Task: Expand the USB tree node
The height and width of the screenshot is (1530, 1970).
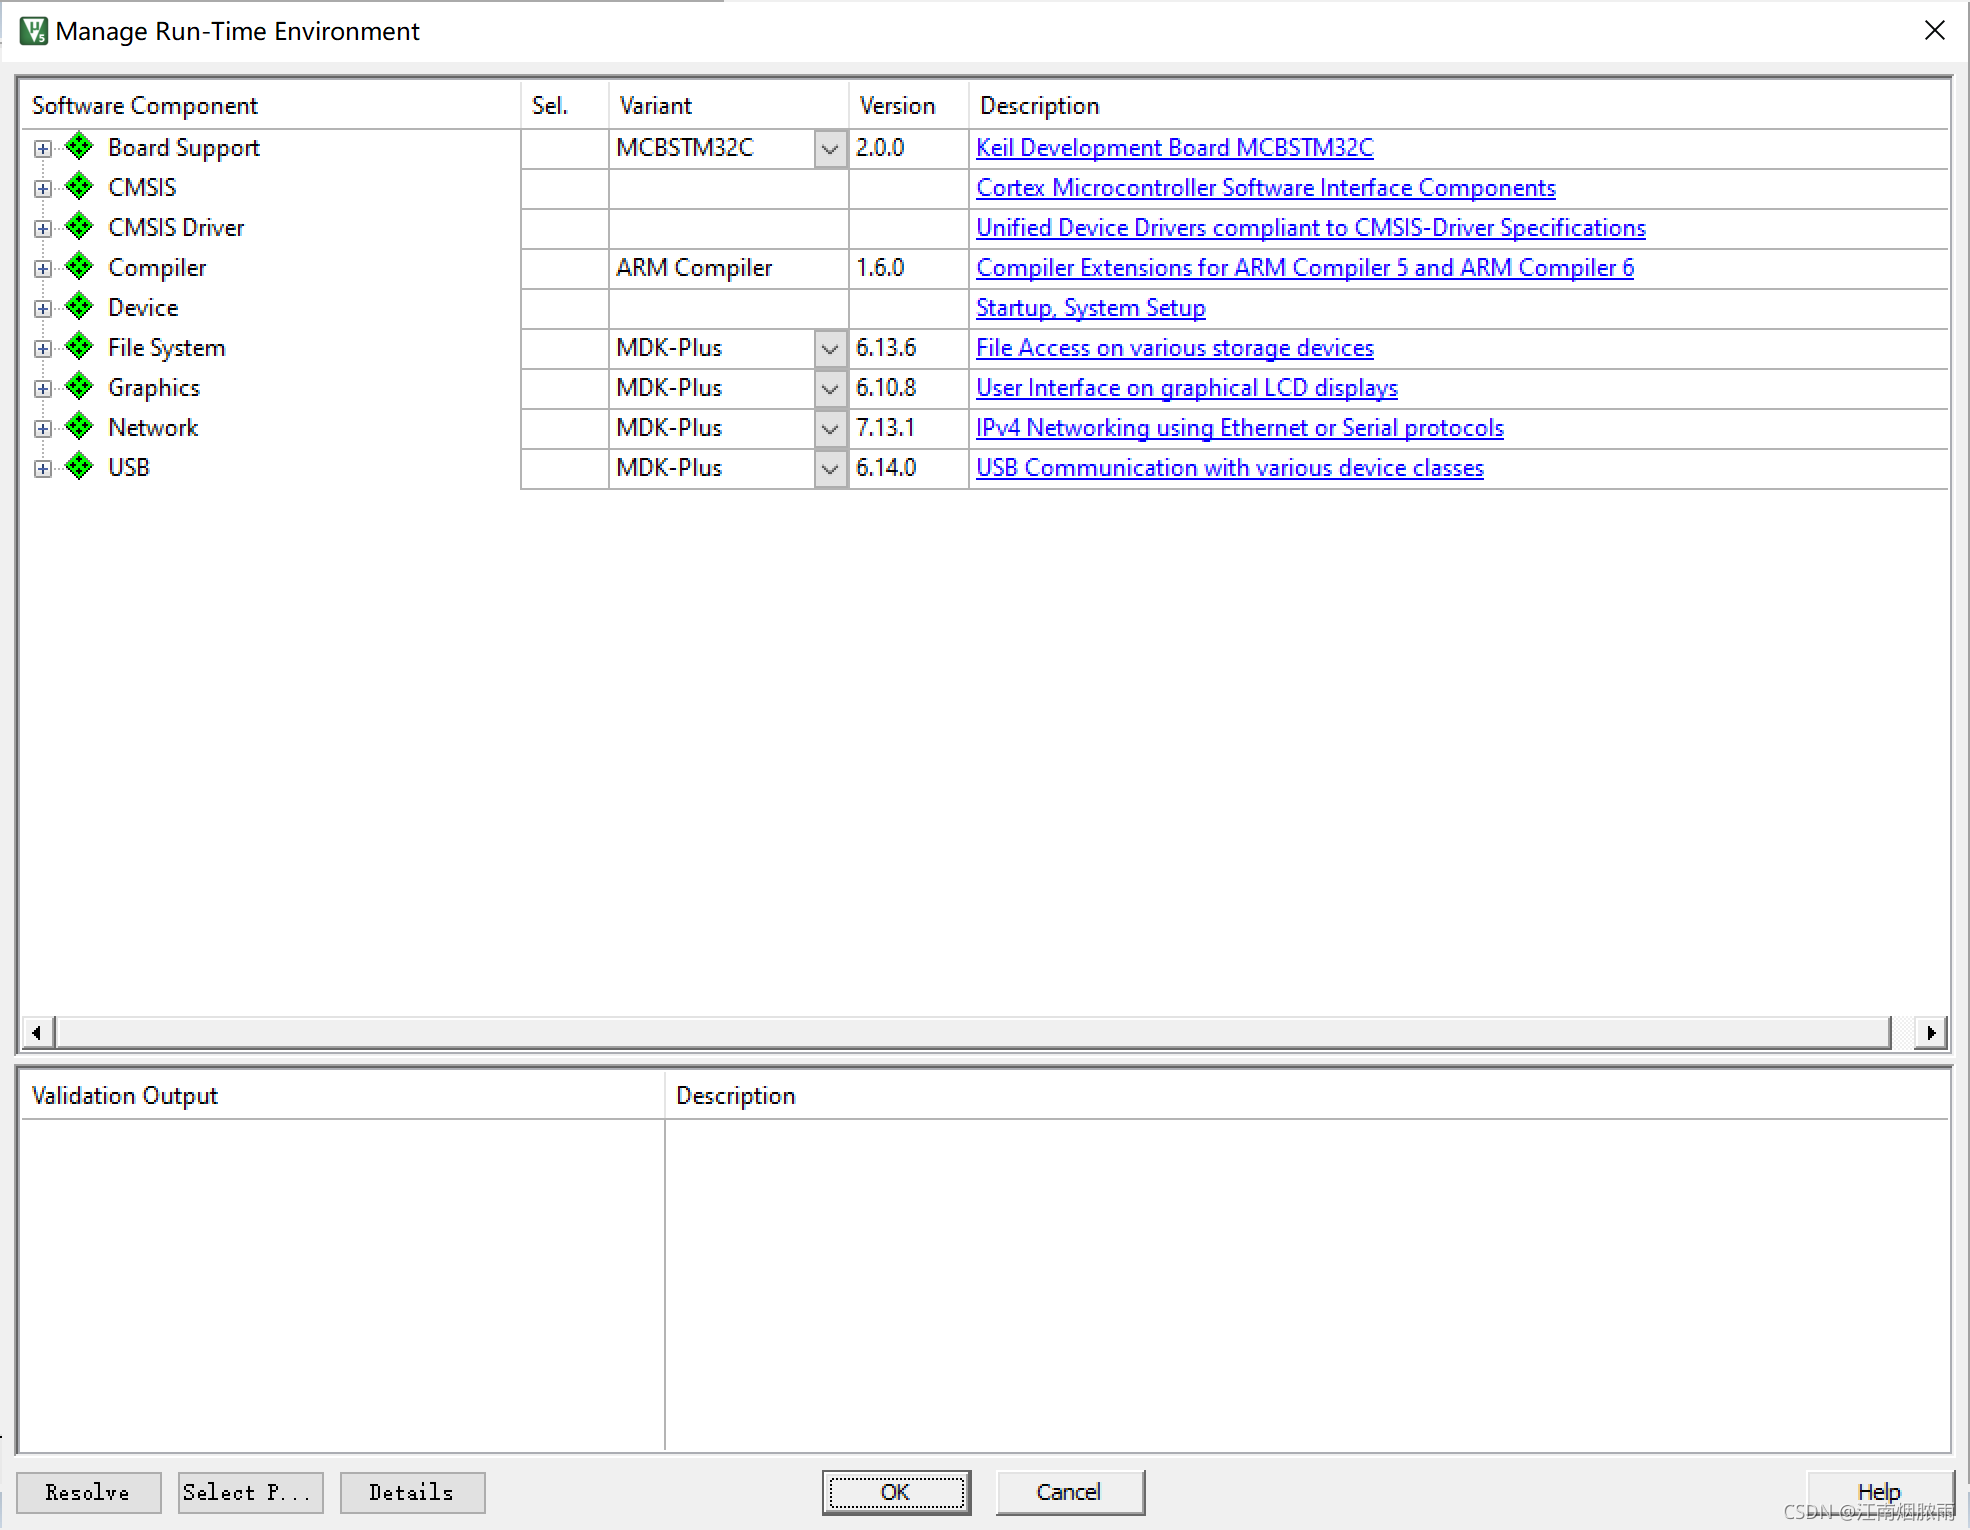Action: (x=42, y=468)
